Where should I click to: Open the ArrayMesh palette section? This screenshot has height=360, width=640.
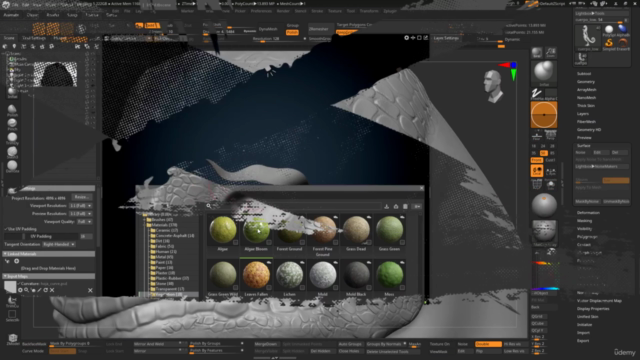coord(587,89)
